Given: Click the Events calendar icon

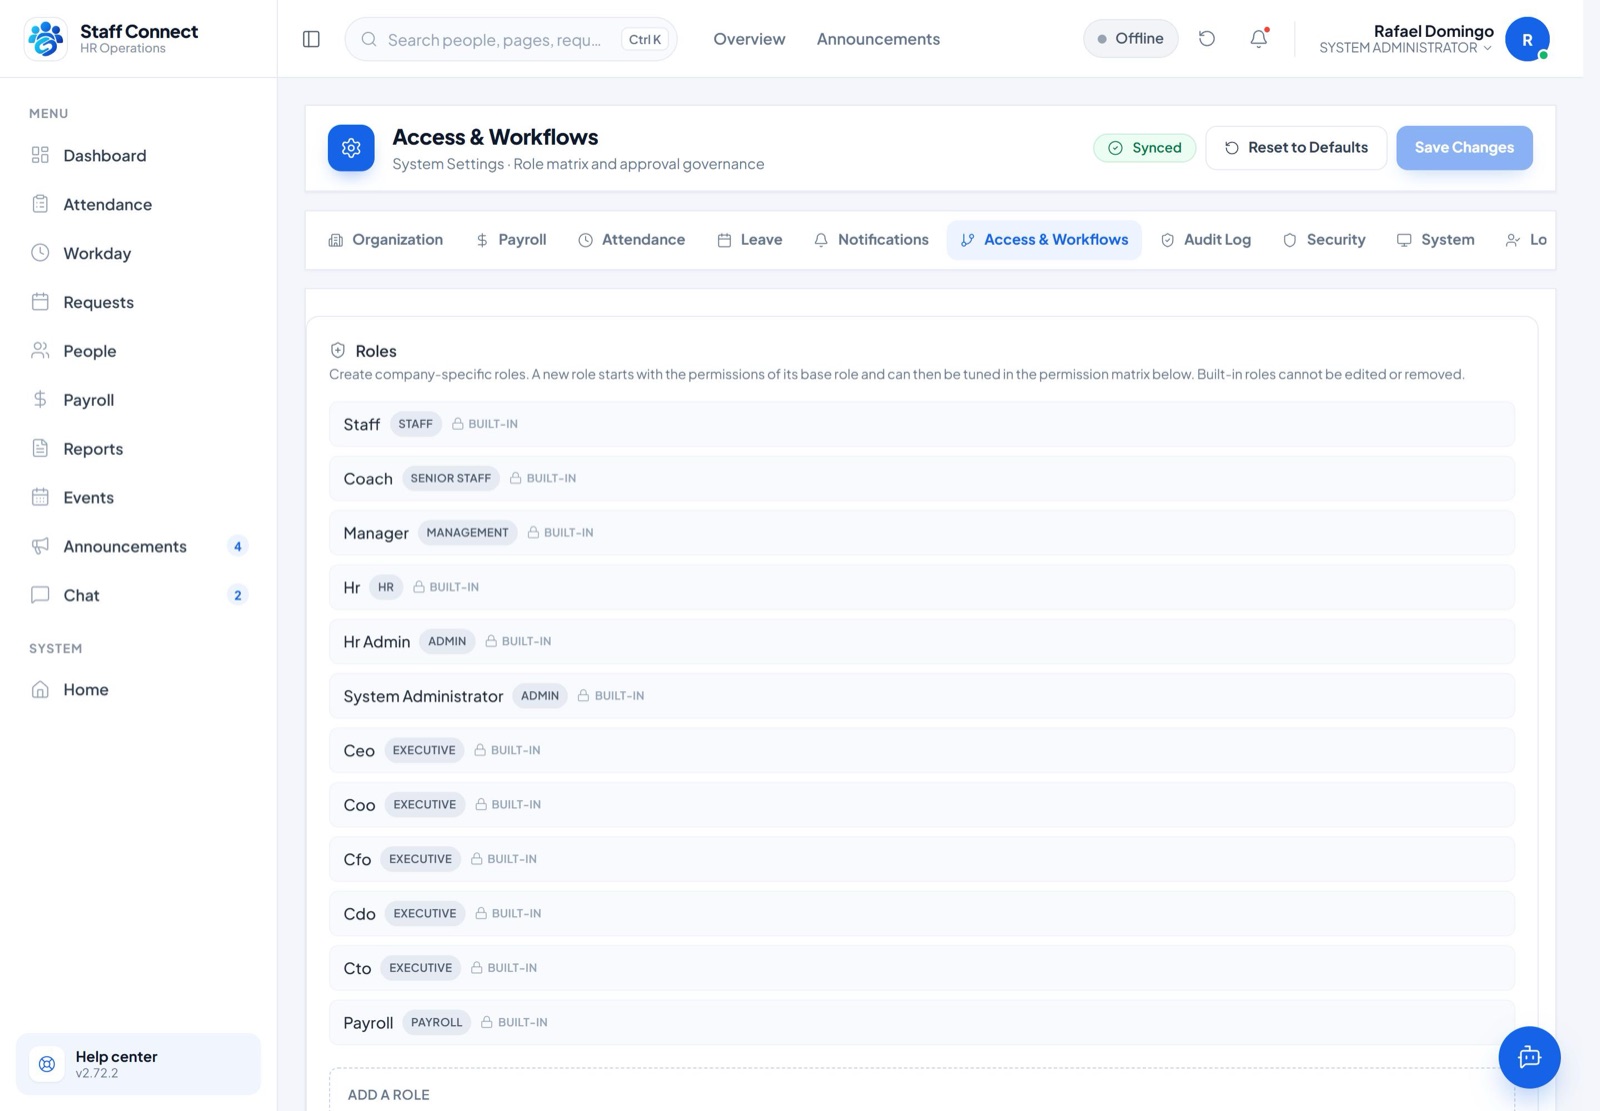Looking at the screenshot, I should [x=40, y=497].
